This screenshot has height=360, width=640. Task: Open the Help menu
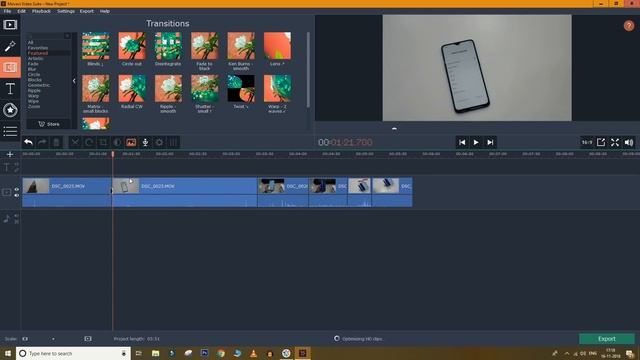(104, 11)
